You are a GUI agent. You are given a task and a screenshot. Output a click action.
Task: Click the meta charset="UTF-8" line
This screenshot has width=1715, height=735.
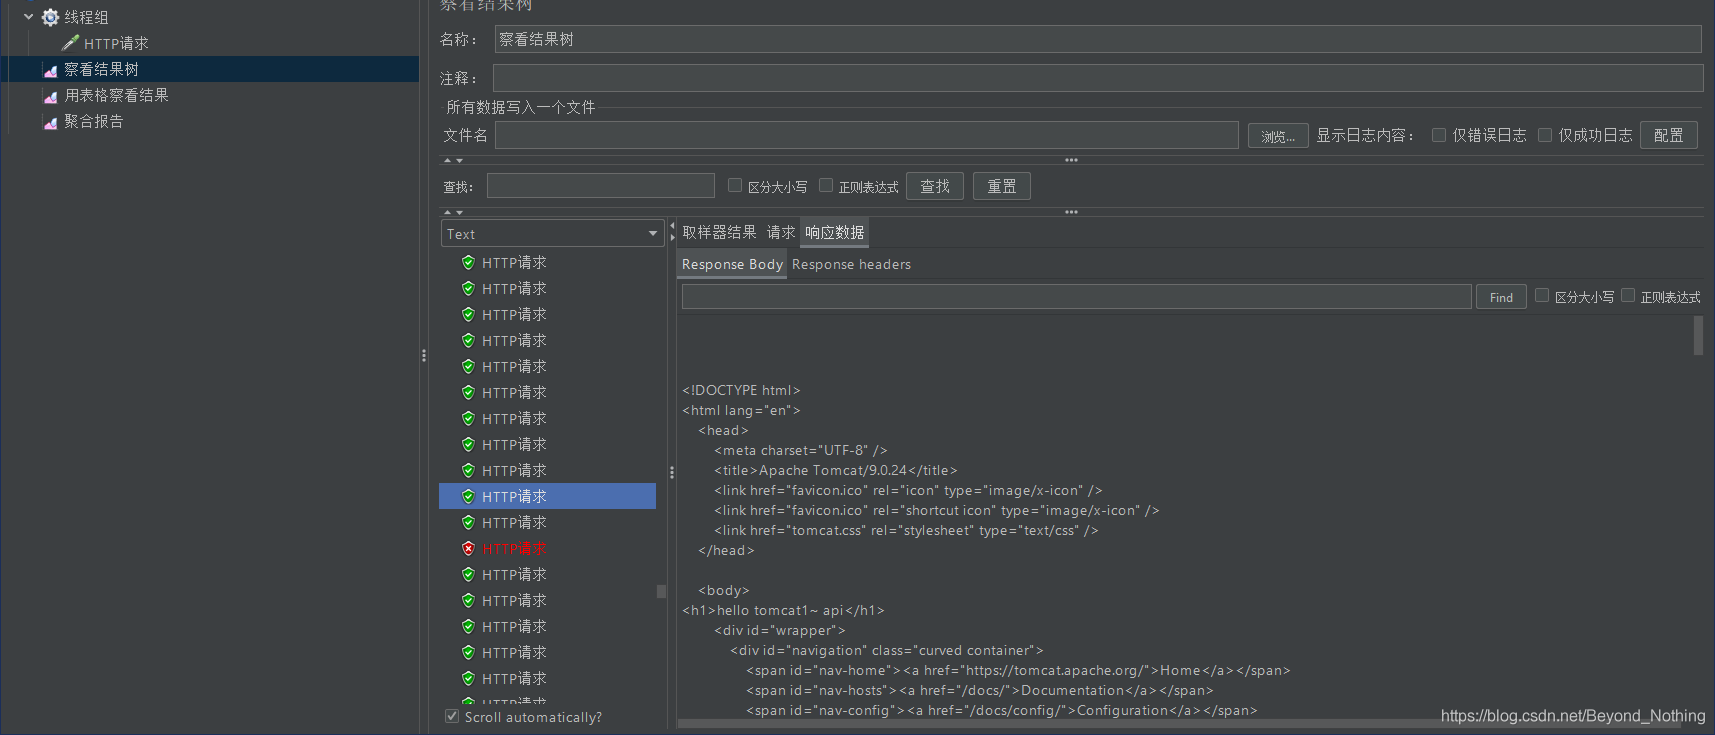(x=801, y=450)
